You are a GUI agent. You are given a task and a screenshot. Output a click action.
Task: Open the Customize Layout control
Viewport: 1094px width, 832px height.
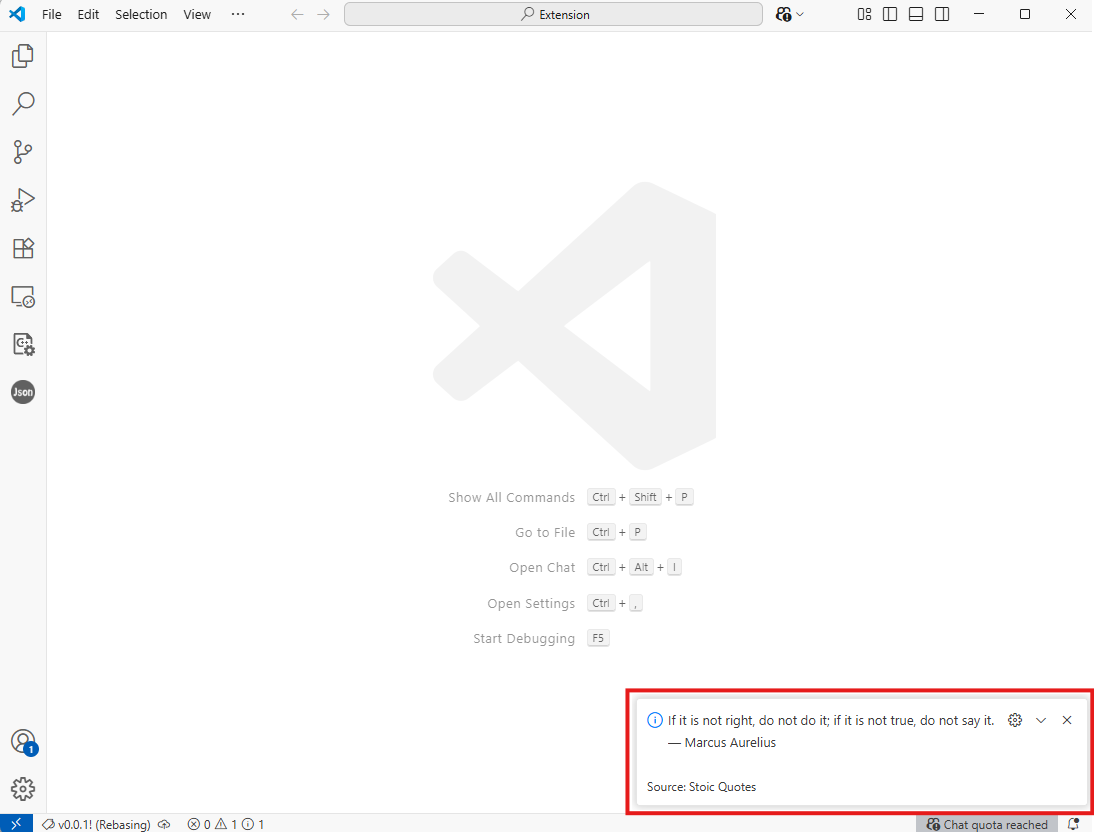tap(864, 15)
